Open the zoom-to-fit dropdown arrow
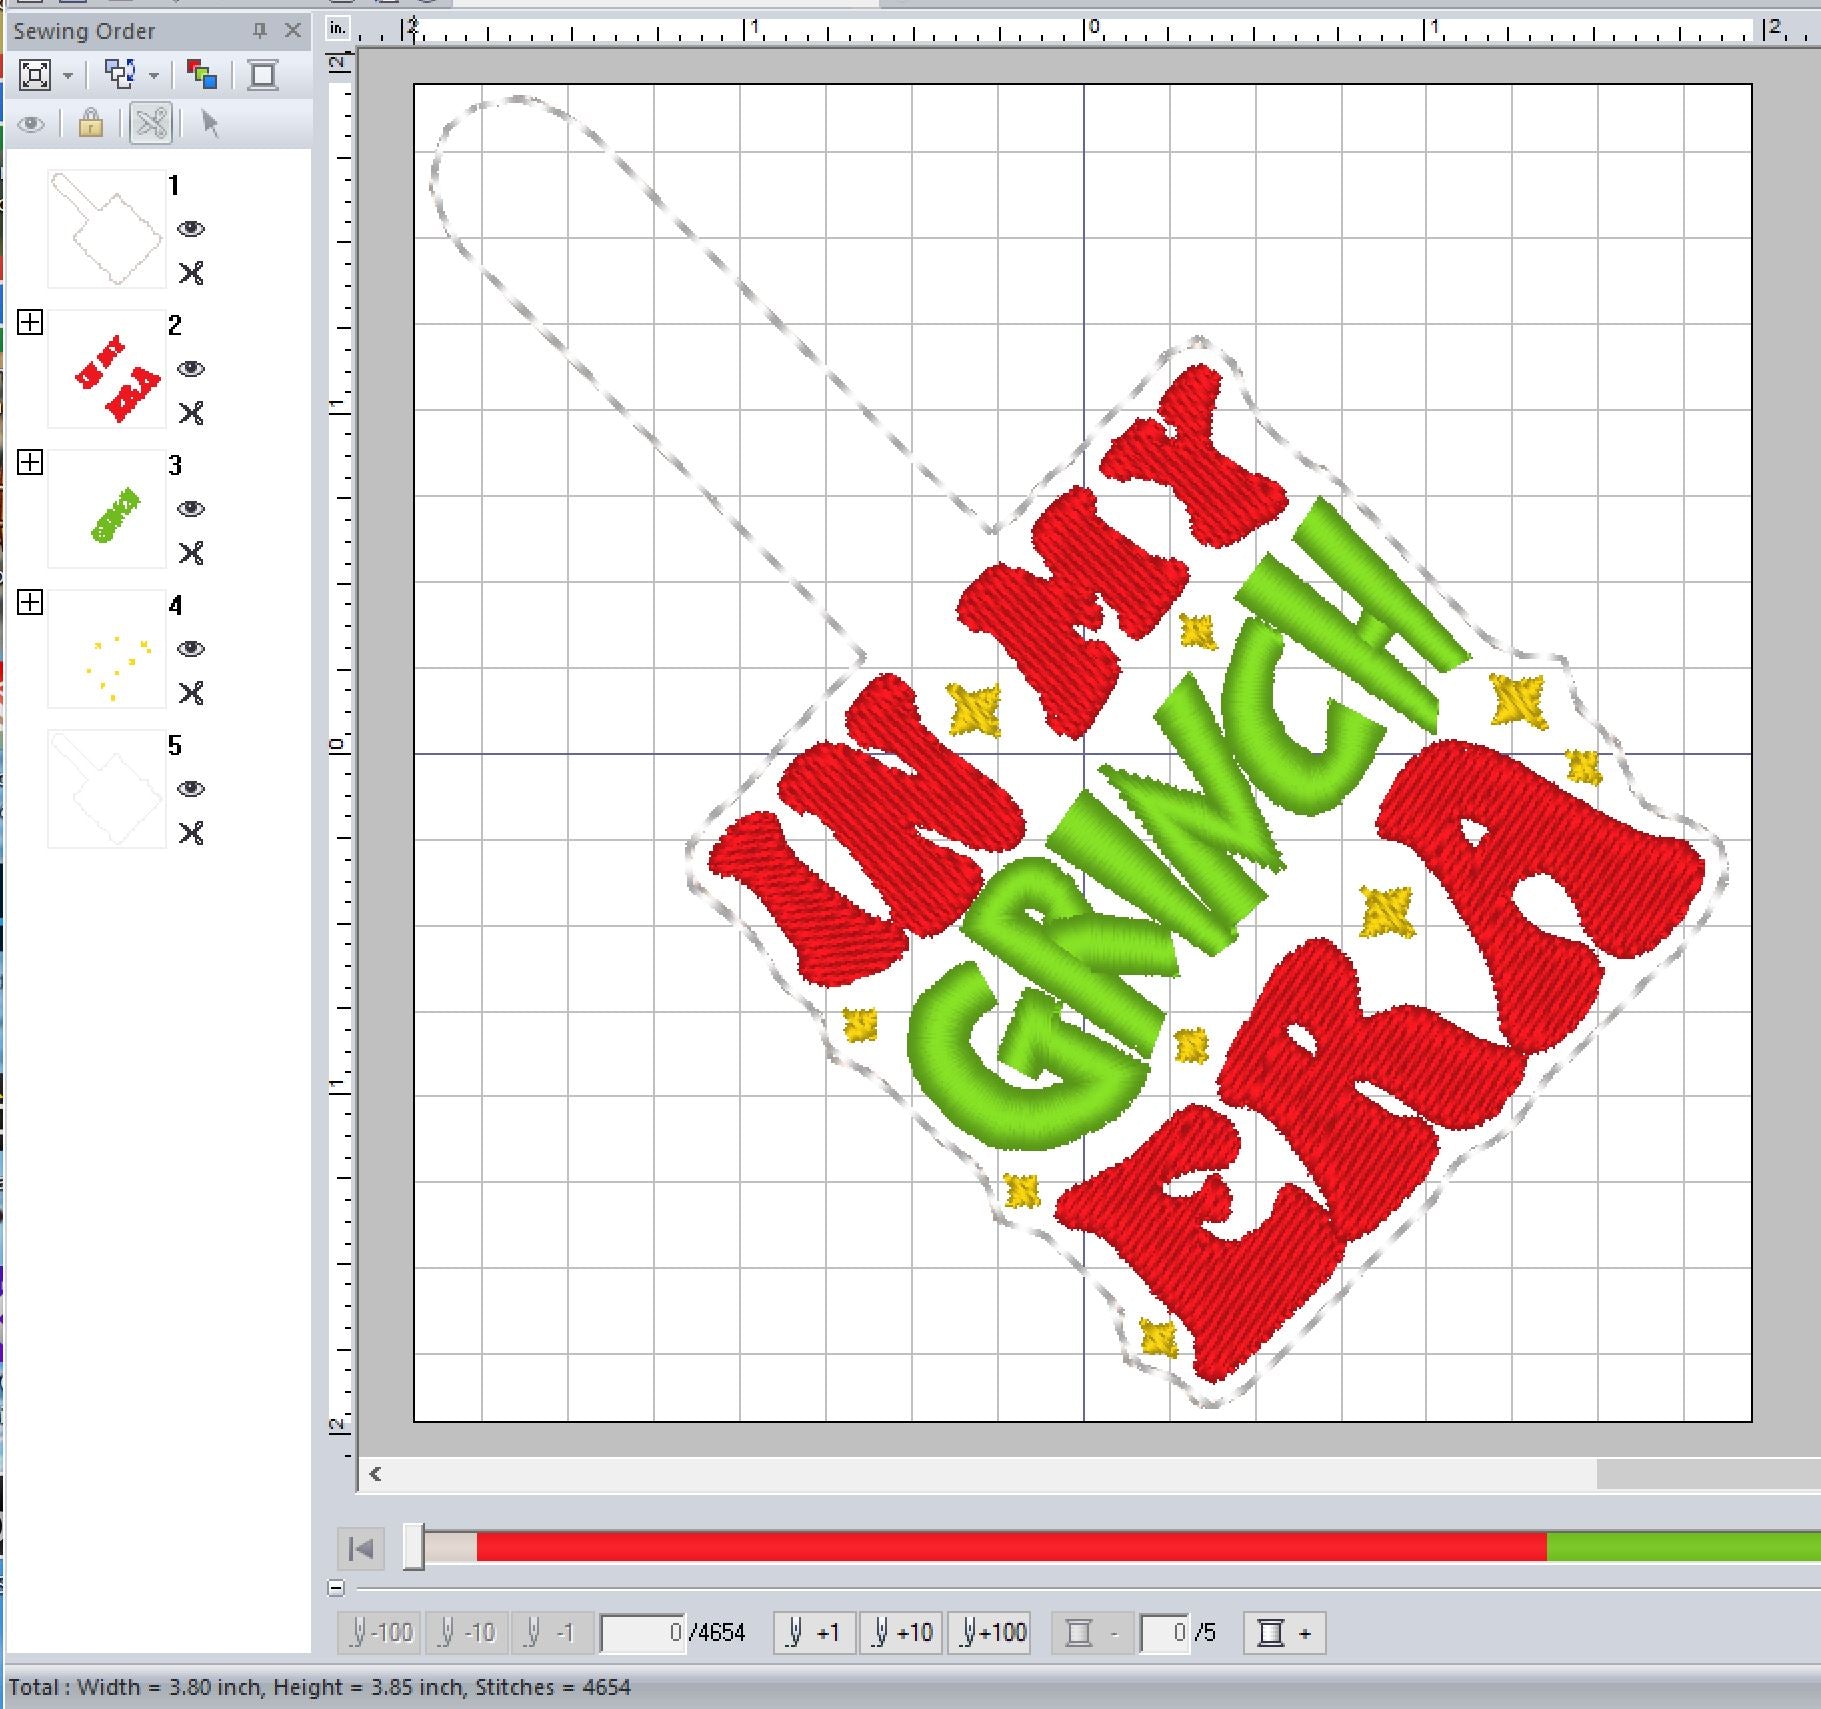The width and height of the screenshot is (1821, 1709). pyautogui.click(x=68, y=76)
